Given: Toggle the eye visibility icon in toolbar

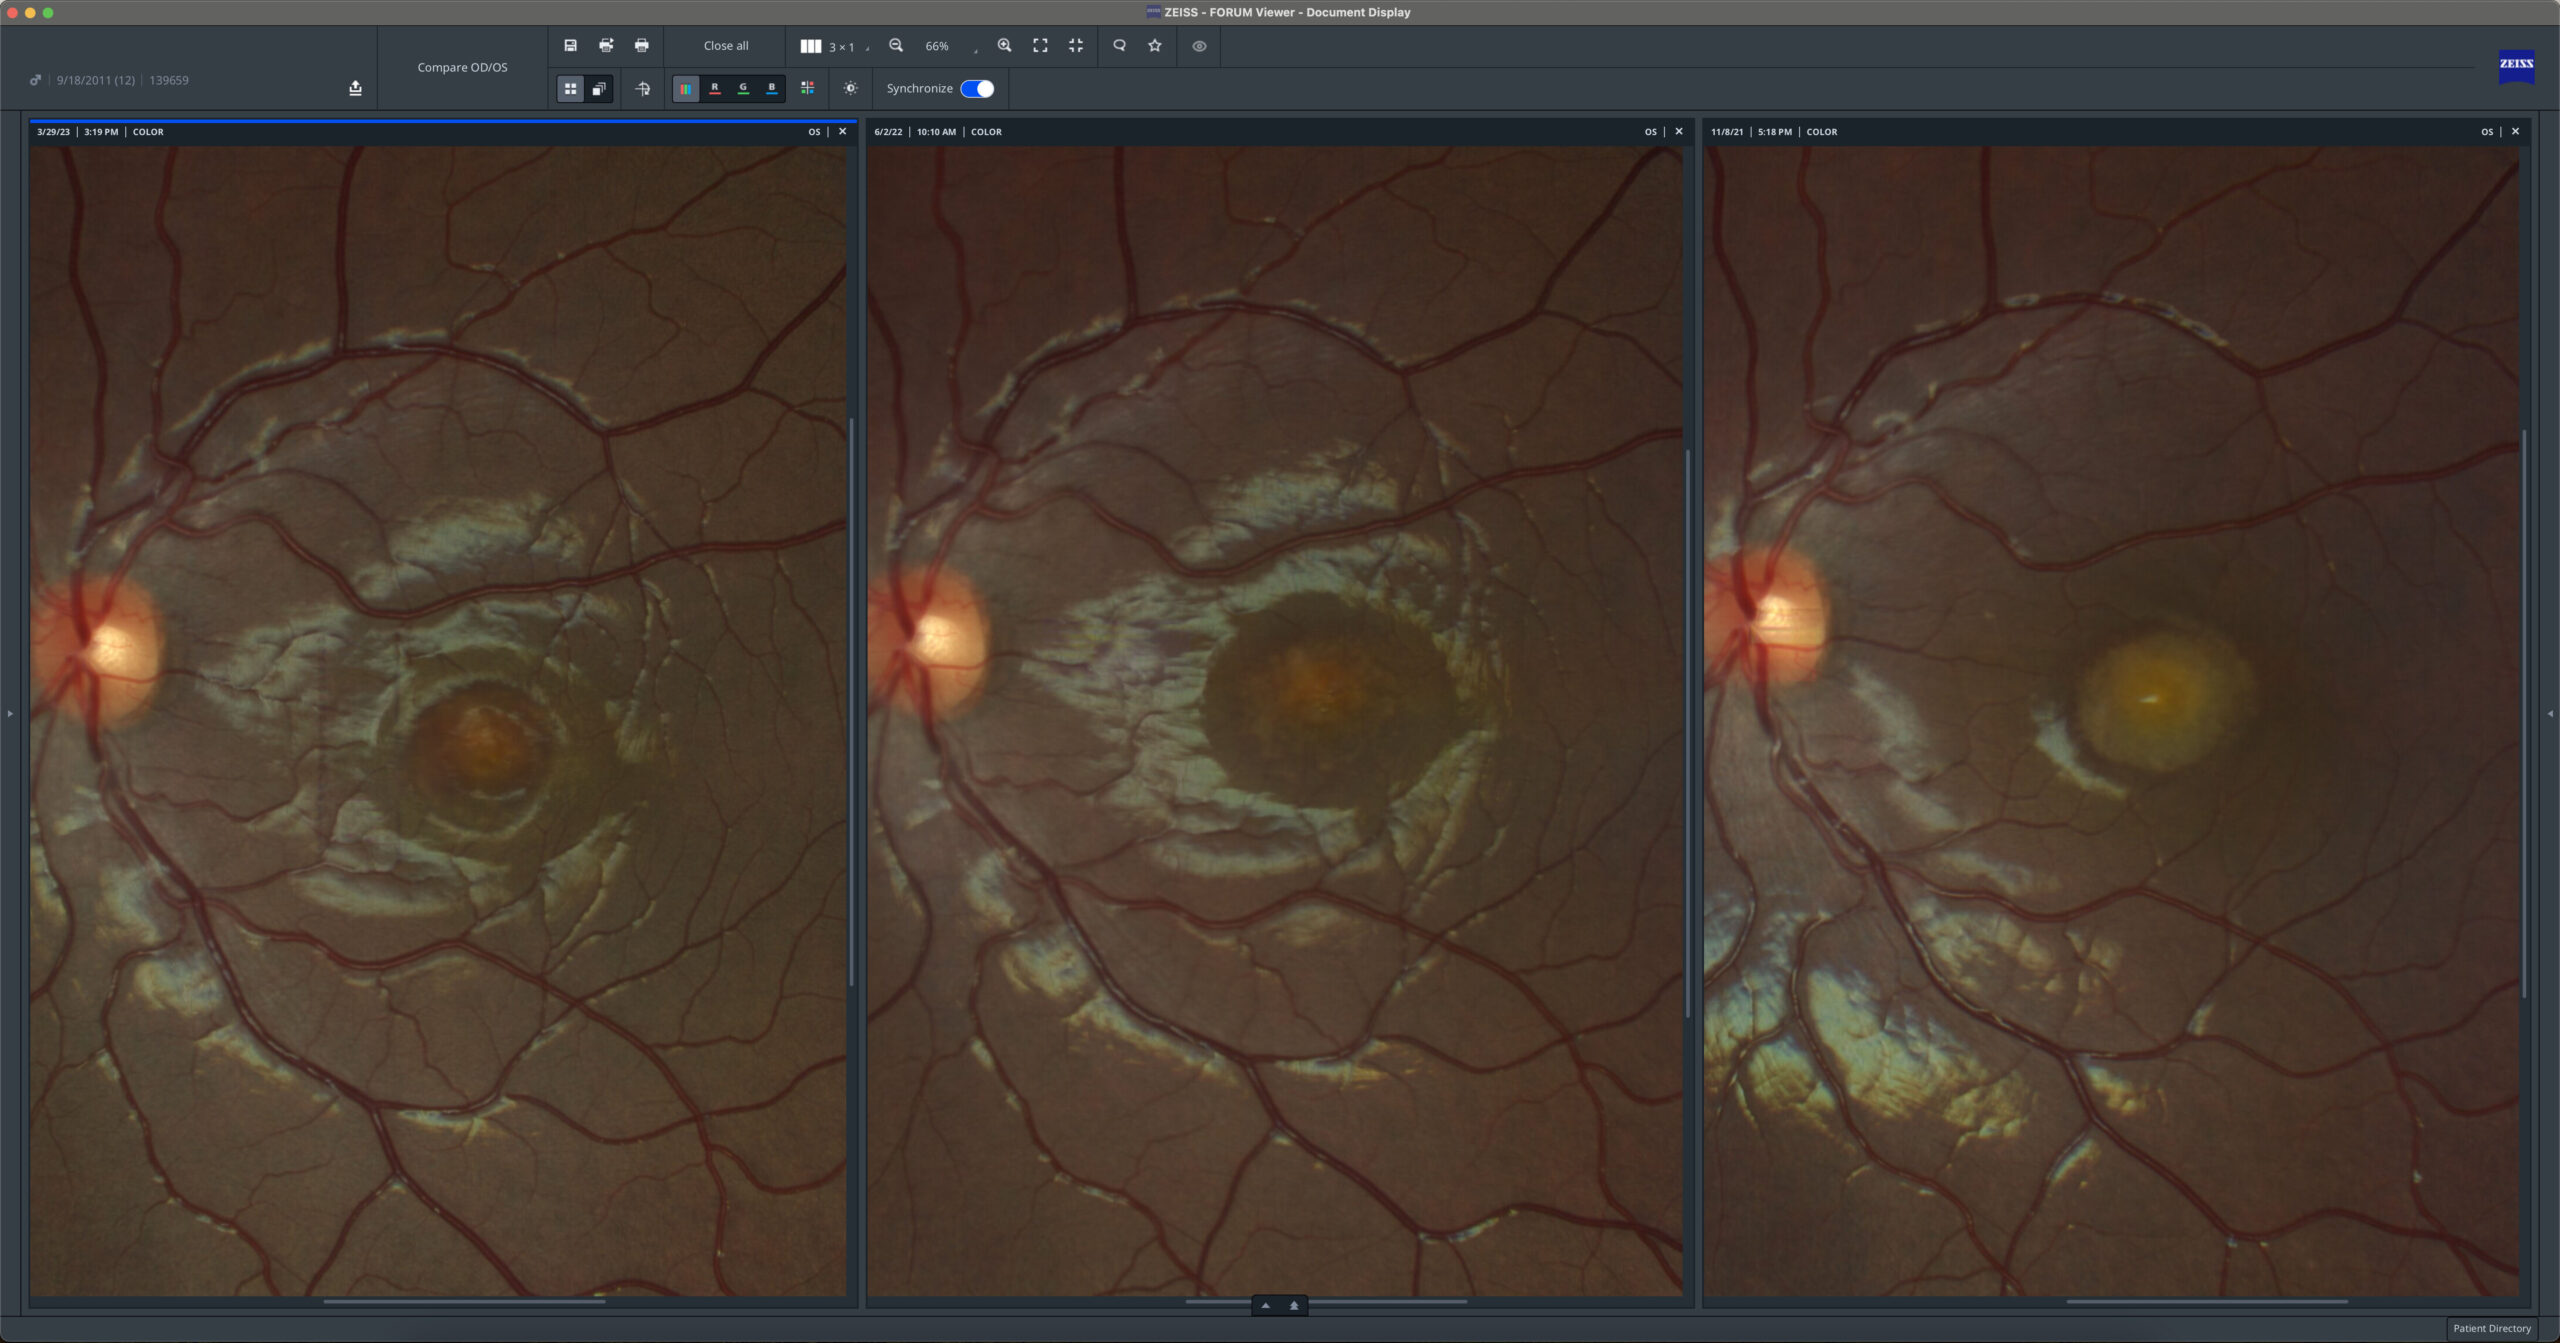Looking at the screenshot, I should pos(1199,46).
